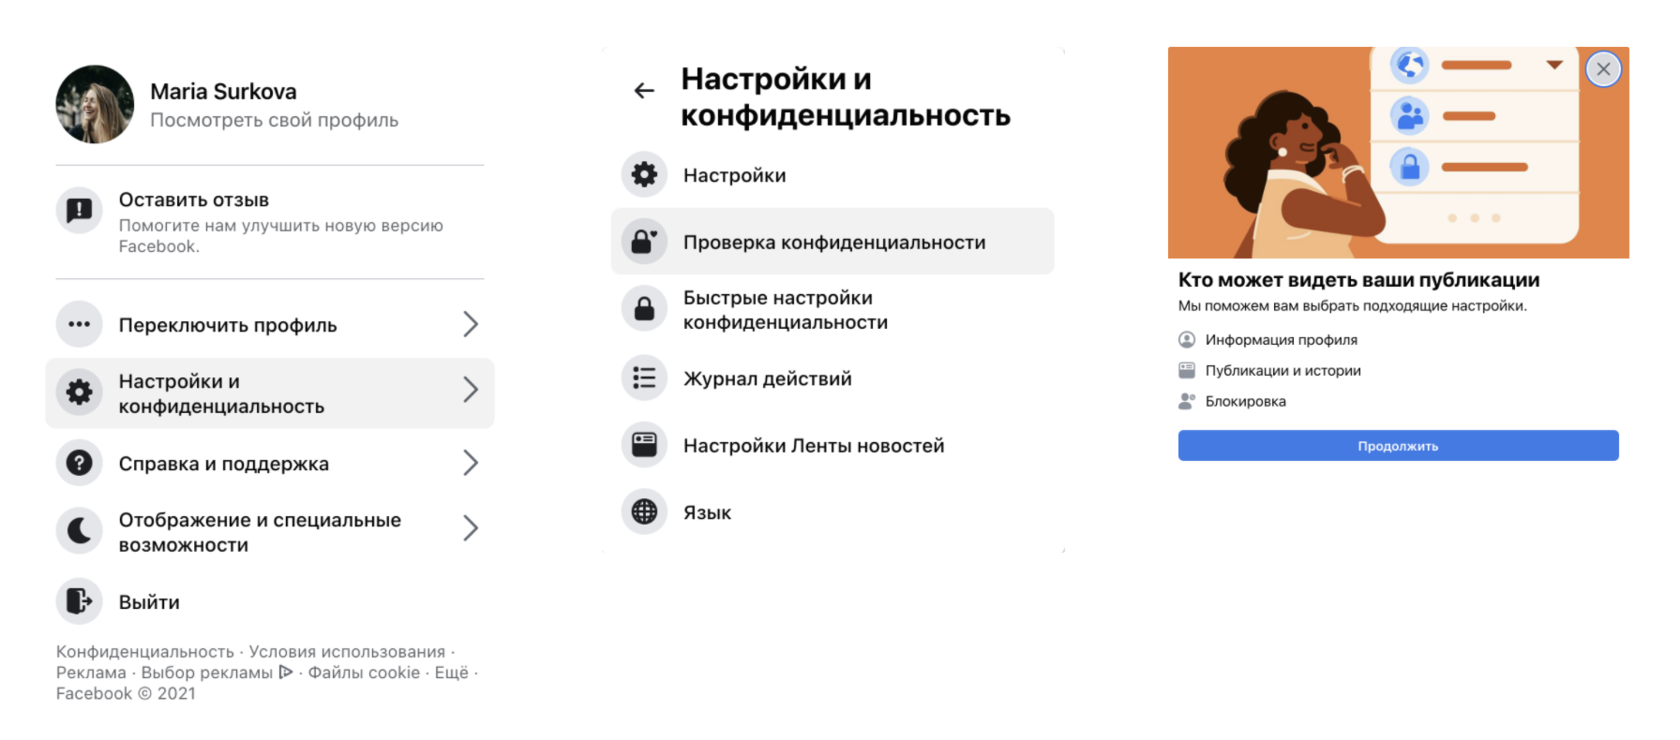Click news feed icon for 'Настройки Ленты новостей'
The image size is (1680, 740).
point(644,445)
